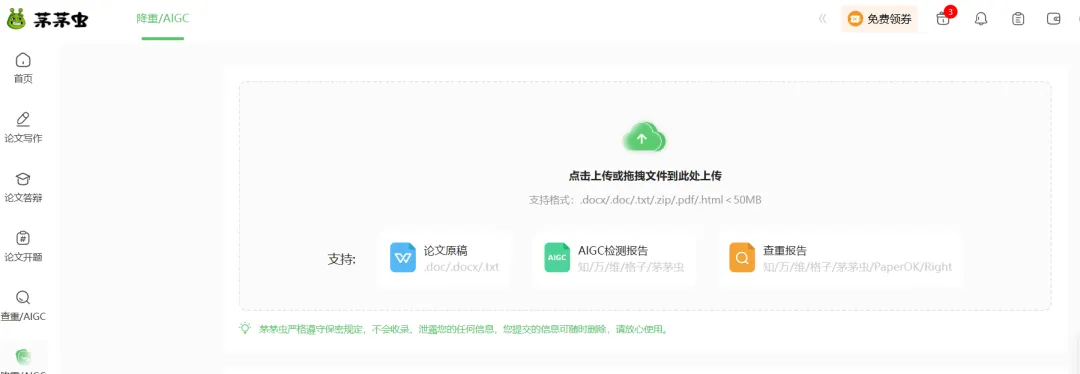The width and height of the screenshot is (1080, 374).
Task: Open the clipboard orders icon in the header
Action: 1017,19
